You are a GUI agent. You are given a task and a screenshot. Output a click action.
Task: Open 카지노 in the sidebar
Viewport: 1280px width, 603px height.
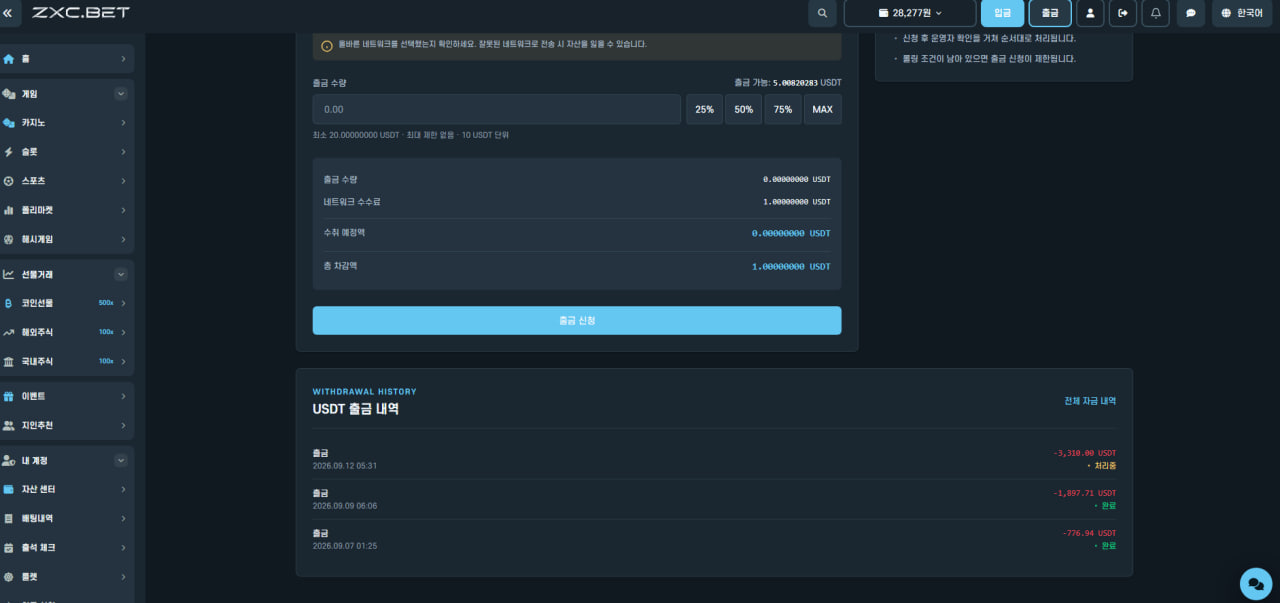click(x=66, y=123)
